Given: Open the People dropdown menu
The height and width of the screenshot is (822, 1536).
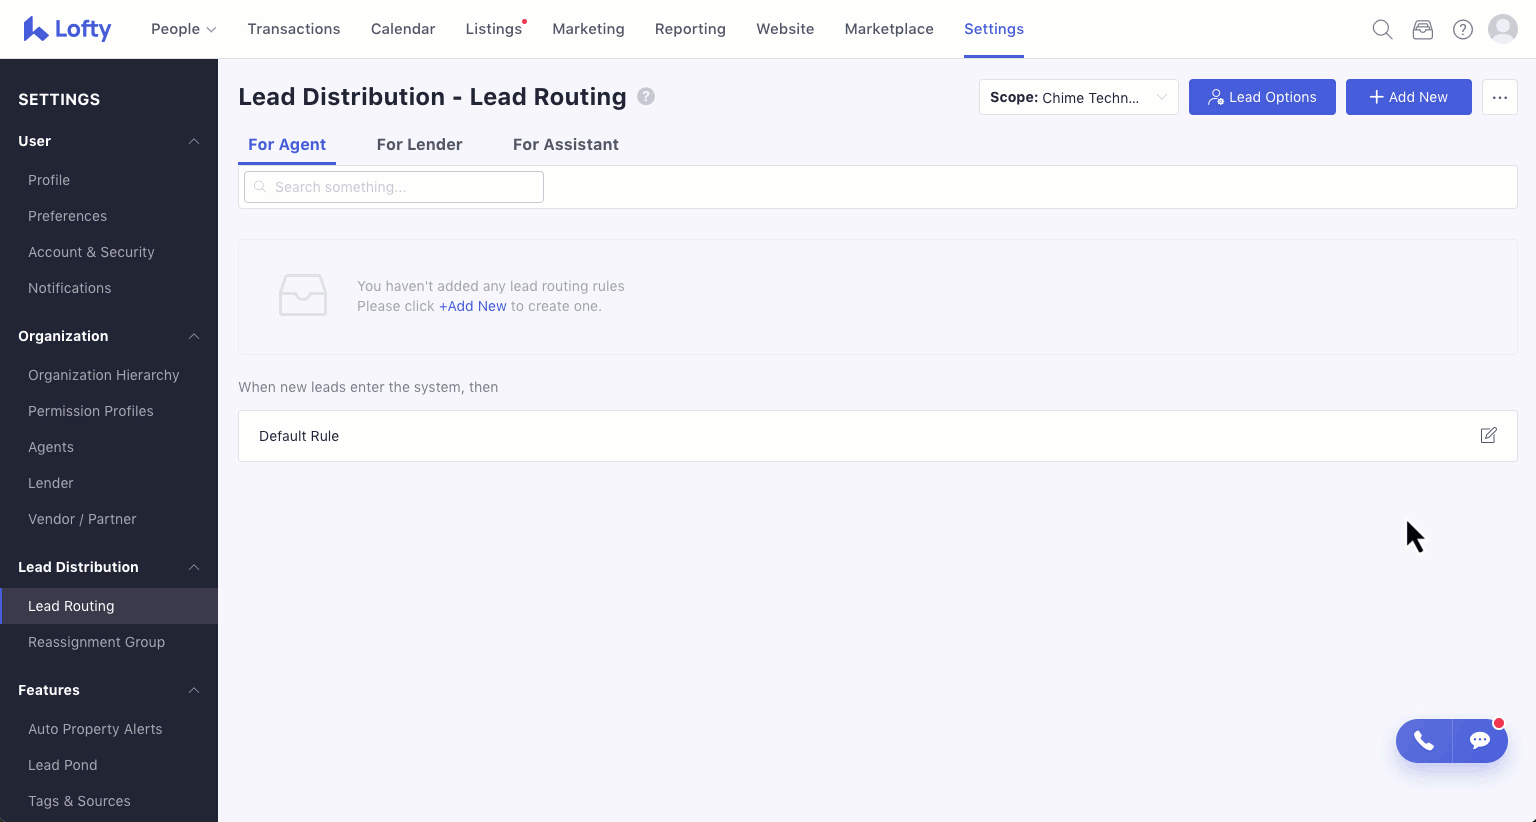Looking at the screenshot, I should point(183,29).
